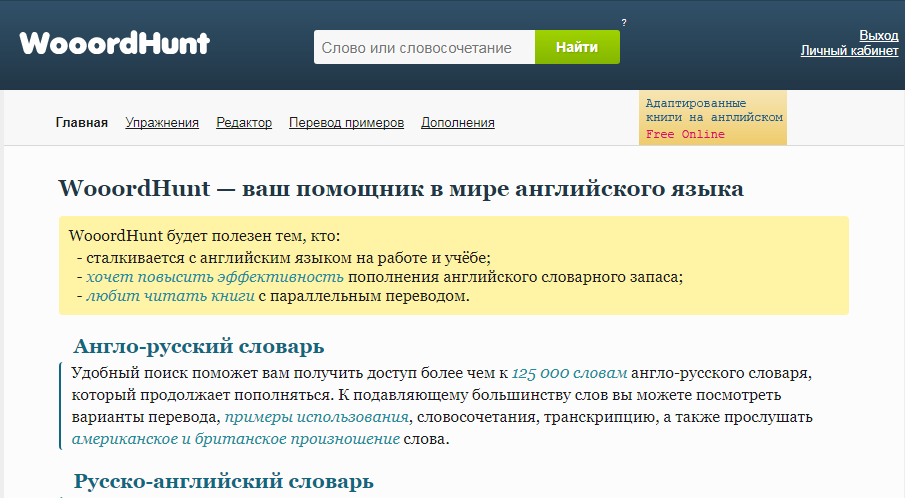Viewport: 905px width, 498px height.
Task: Open американское и британское произношение link
Action: point(235,439)
